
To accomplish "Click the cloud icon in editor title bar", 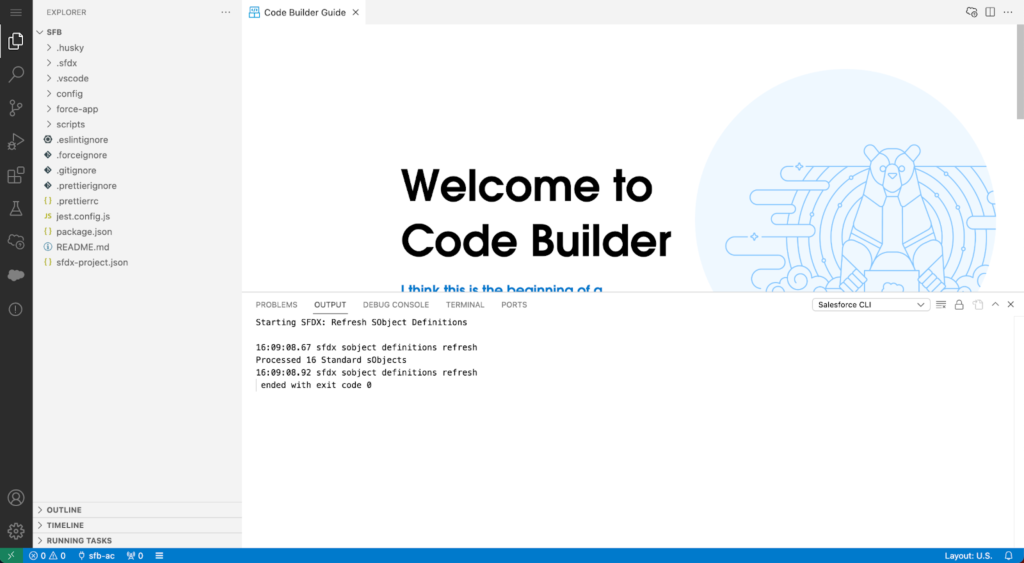I will 972,12.
